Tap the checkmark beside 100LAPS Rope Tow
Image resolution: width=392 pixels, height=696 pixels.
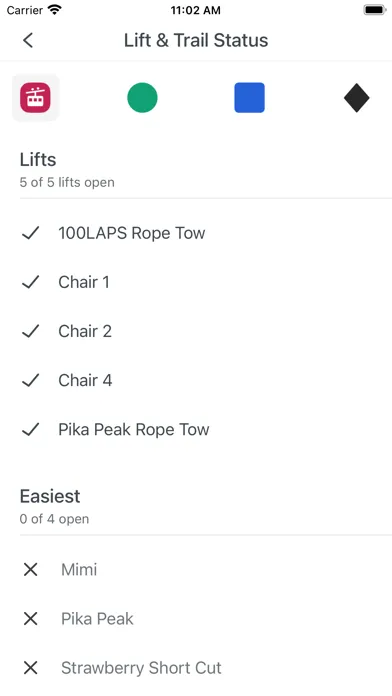click(x=30, y=233)
